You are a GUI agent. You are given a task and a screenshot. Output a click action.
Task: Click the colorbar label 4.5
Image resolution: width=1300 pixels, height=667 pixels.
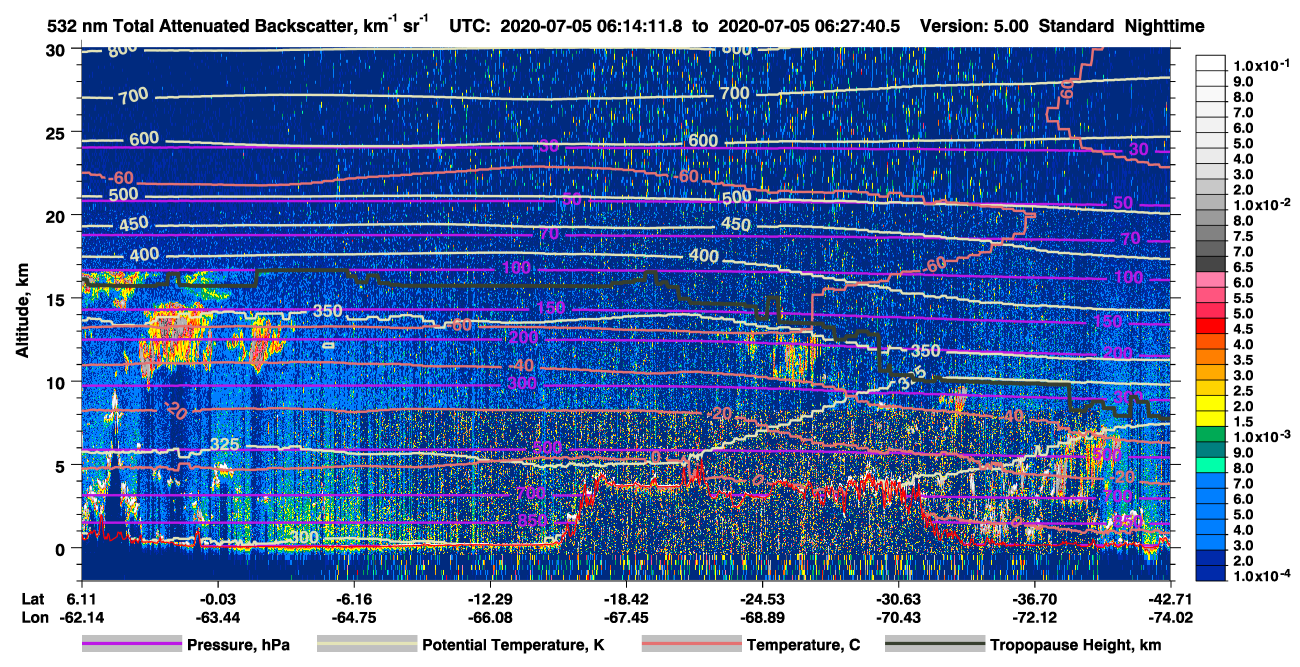[x=1244, y=329]
